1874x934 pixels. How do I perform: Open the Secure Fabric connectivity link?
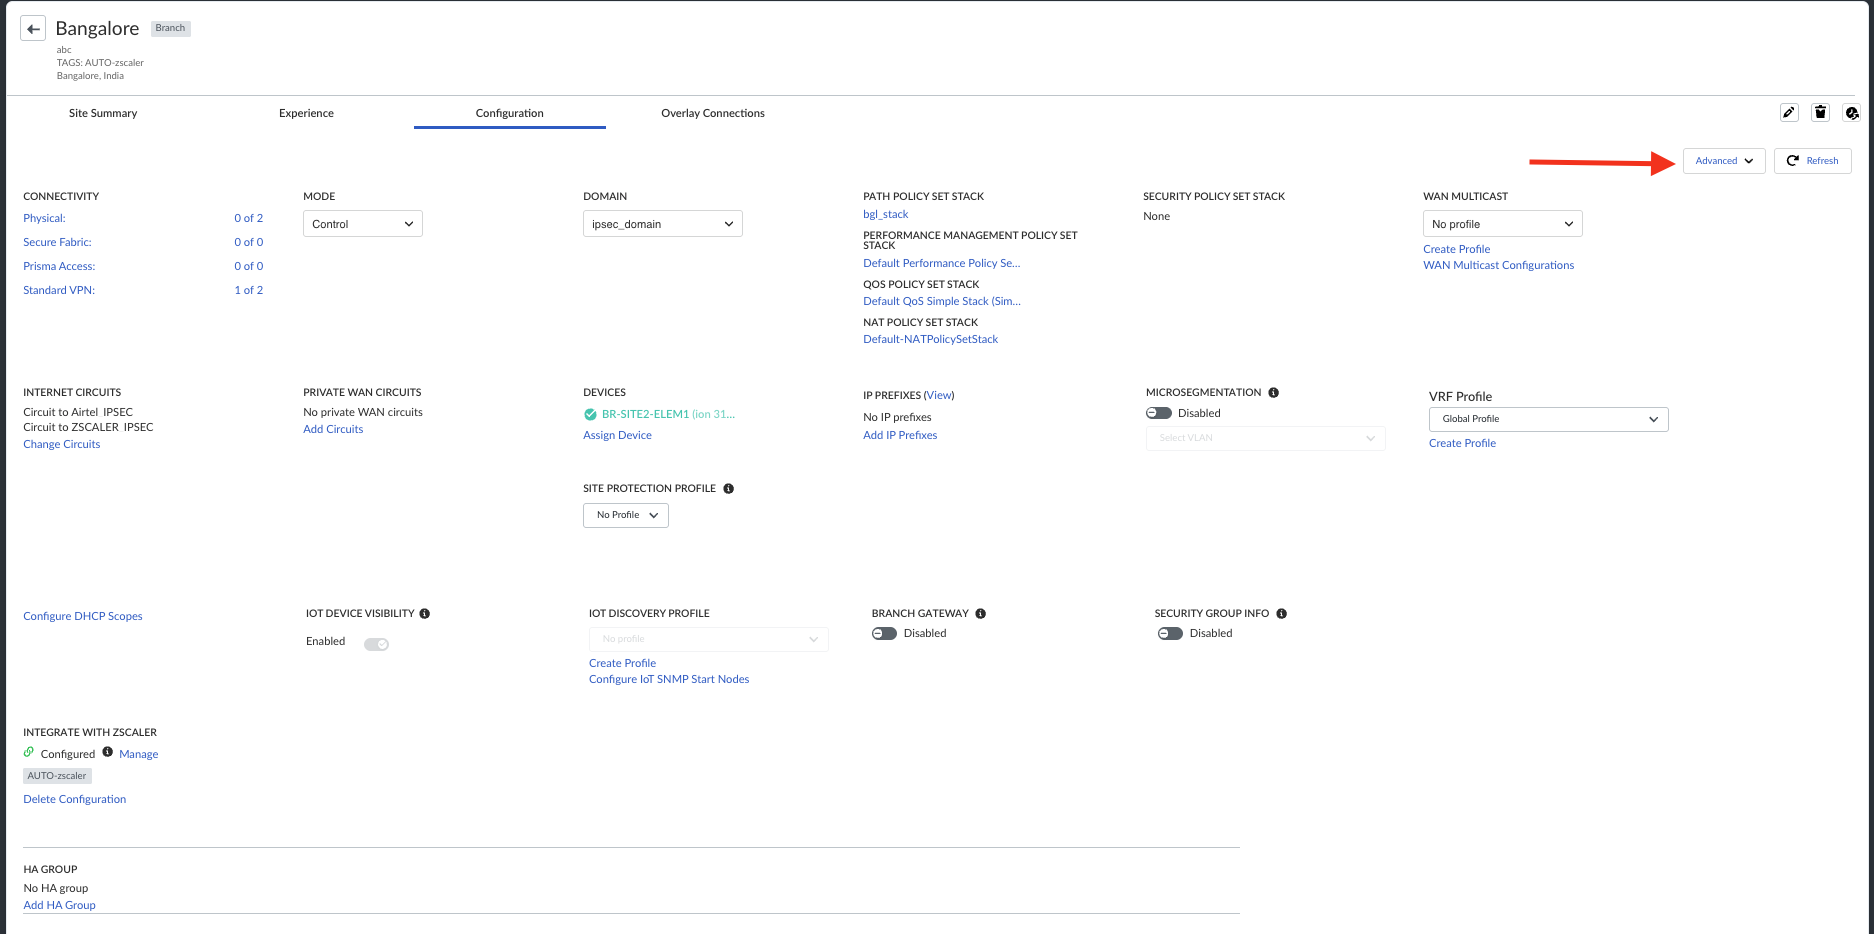coord(58,242)
